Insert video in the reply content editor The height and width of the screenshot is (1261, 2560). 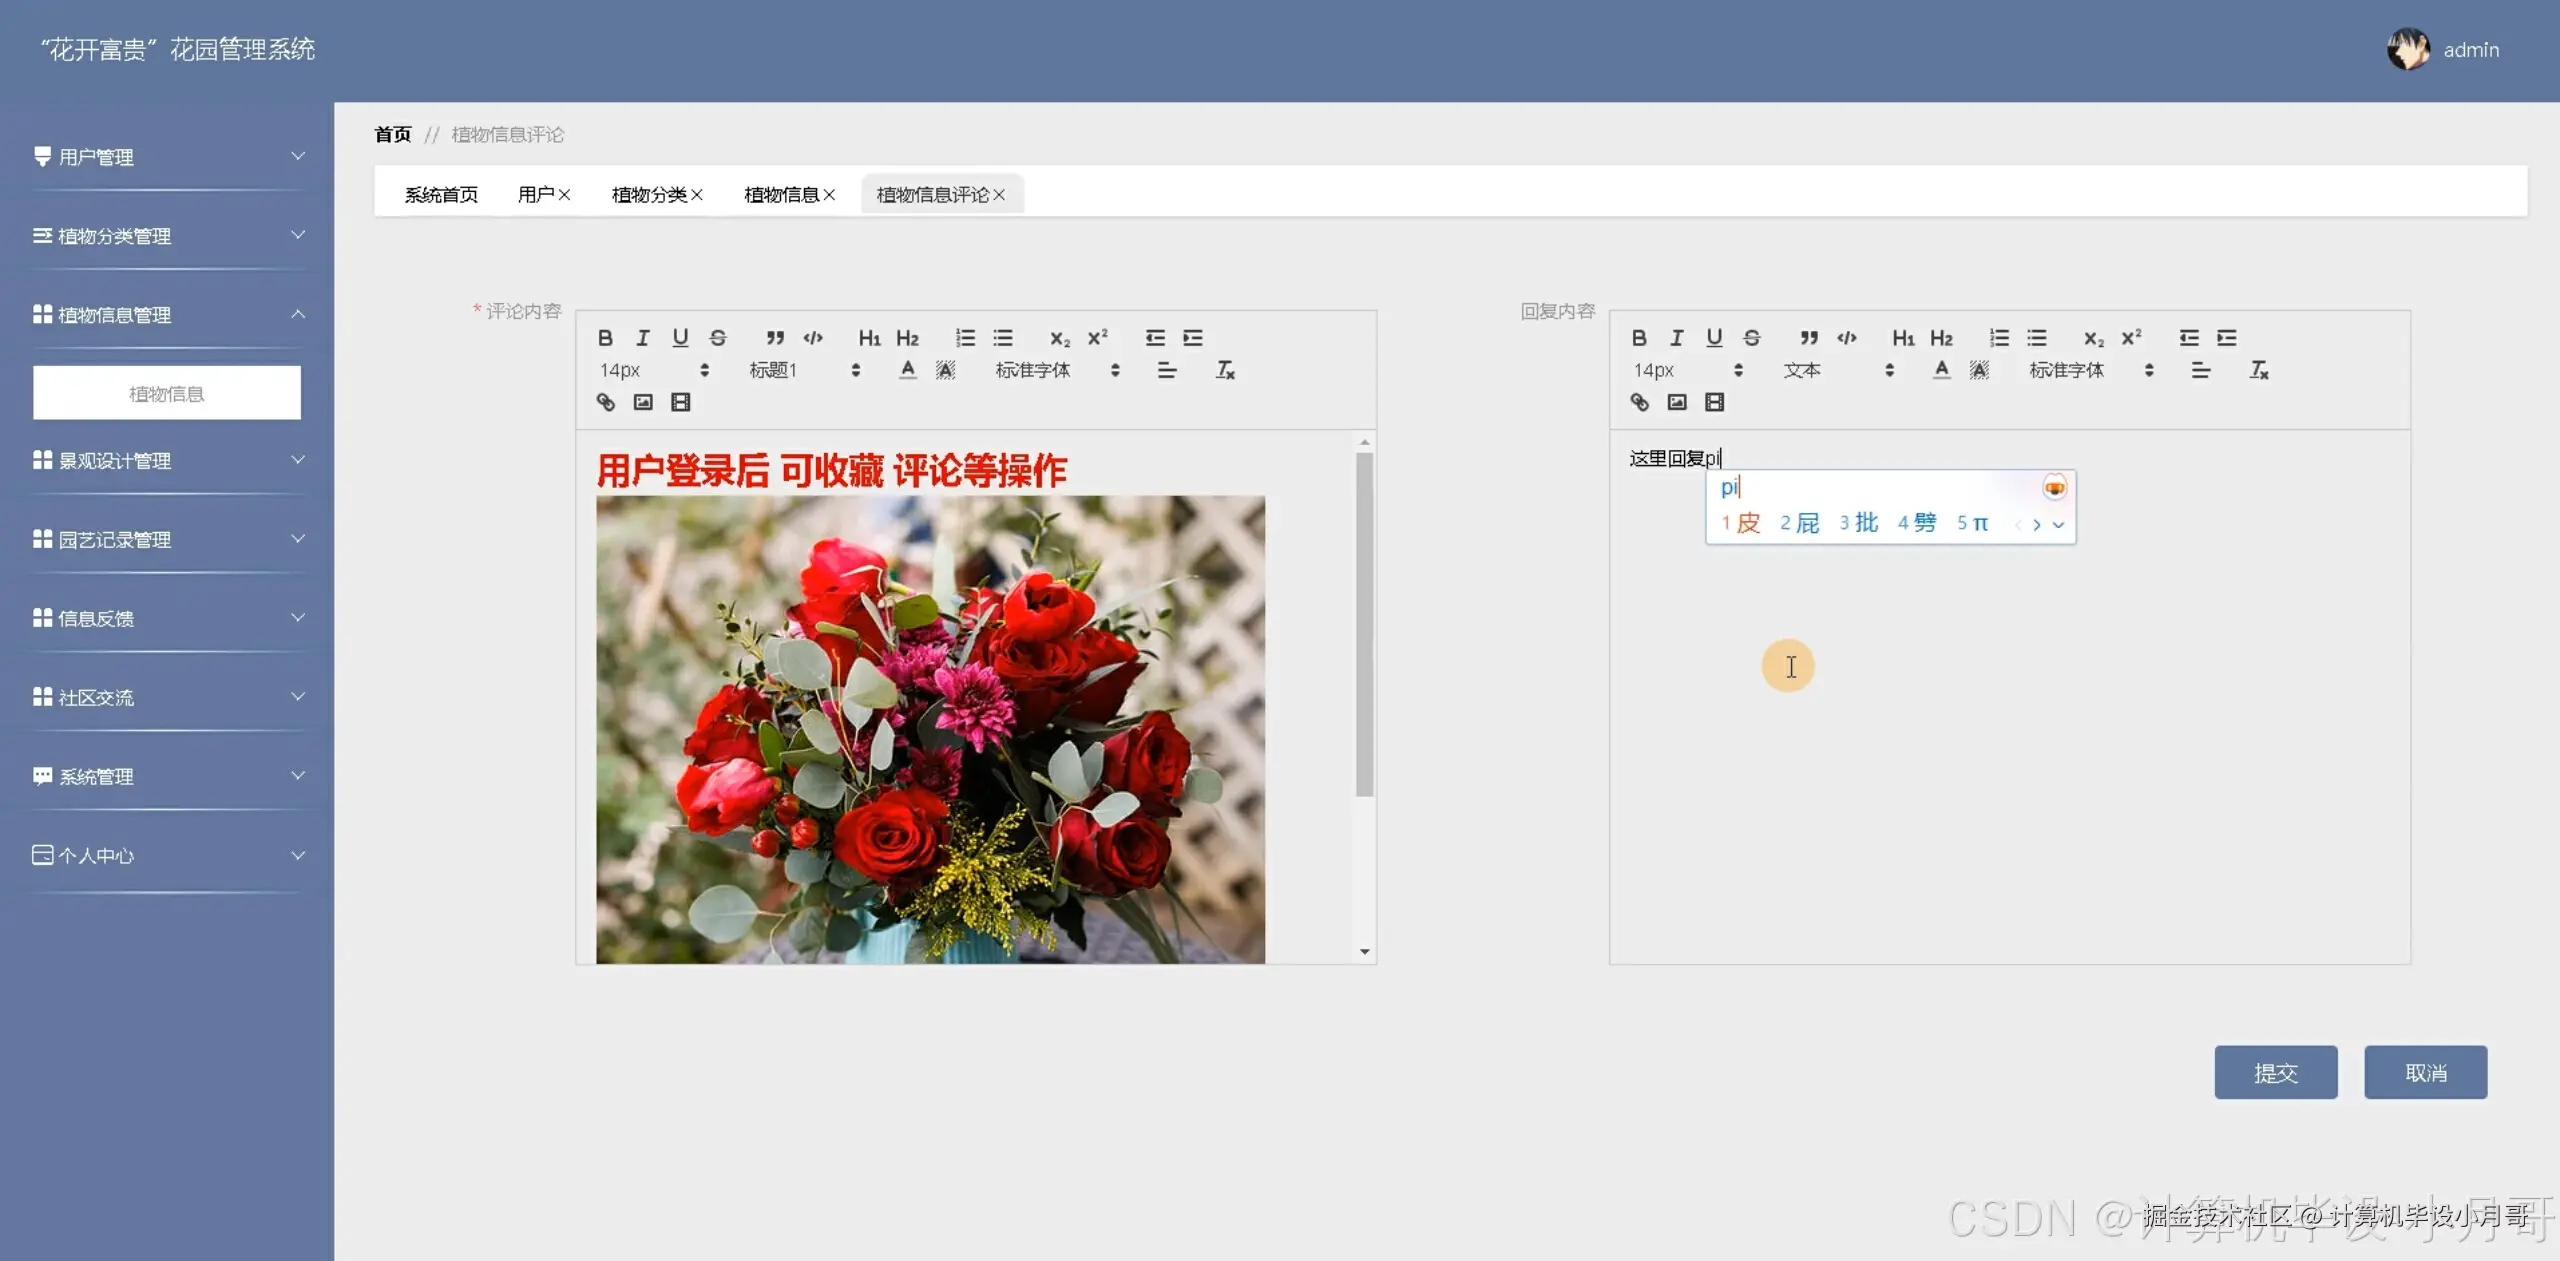(x=1714, y=402)
